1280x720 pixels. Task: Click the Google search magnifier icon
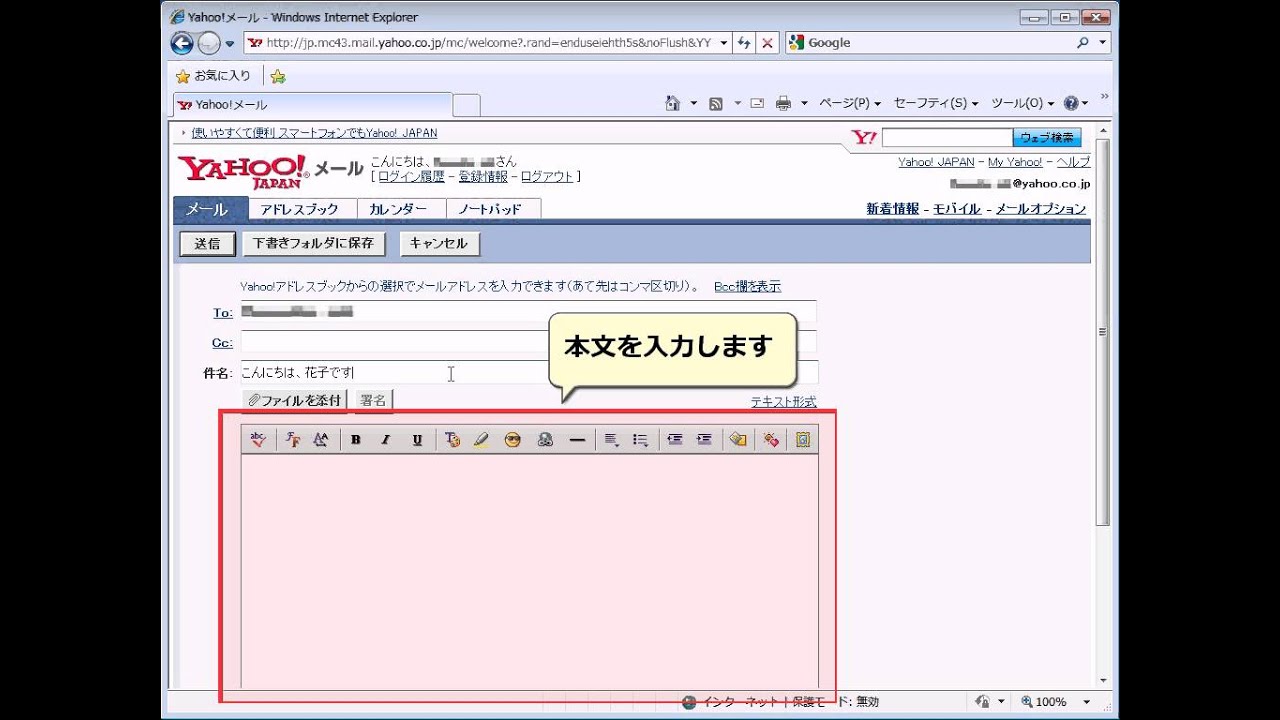(x=1083, y=43)
